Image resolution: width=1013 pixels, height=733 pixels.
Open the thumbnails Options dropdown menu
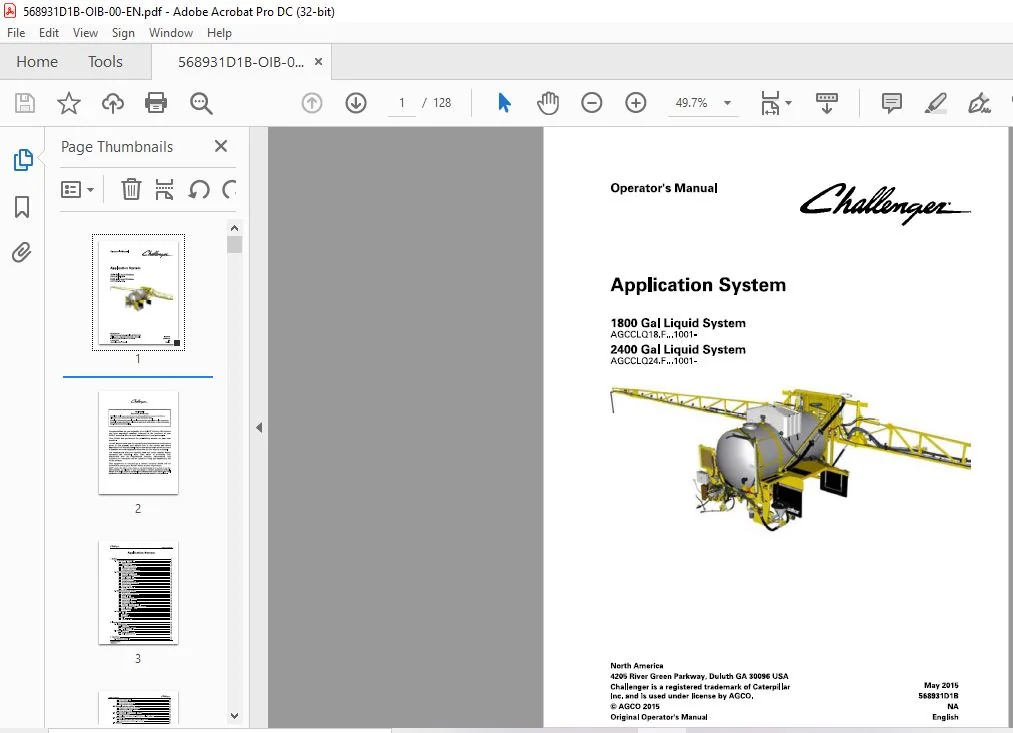pyautogui.click(x=77, y=189)
